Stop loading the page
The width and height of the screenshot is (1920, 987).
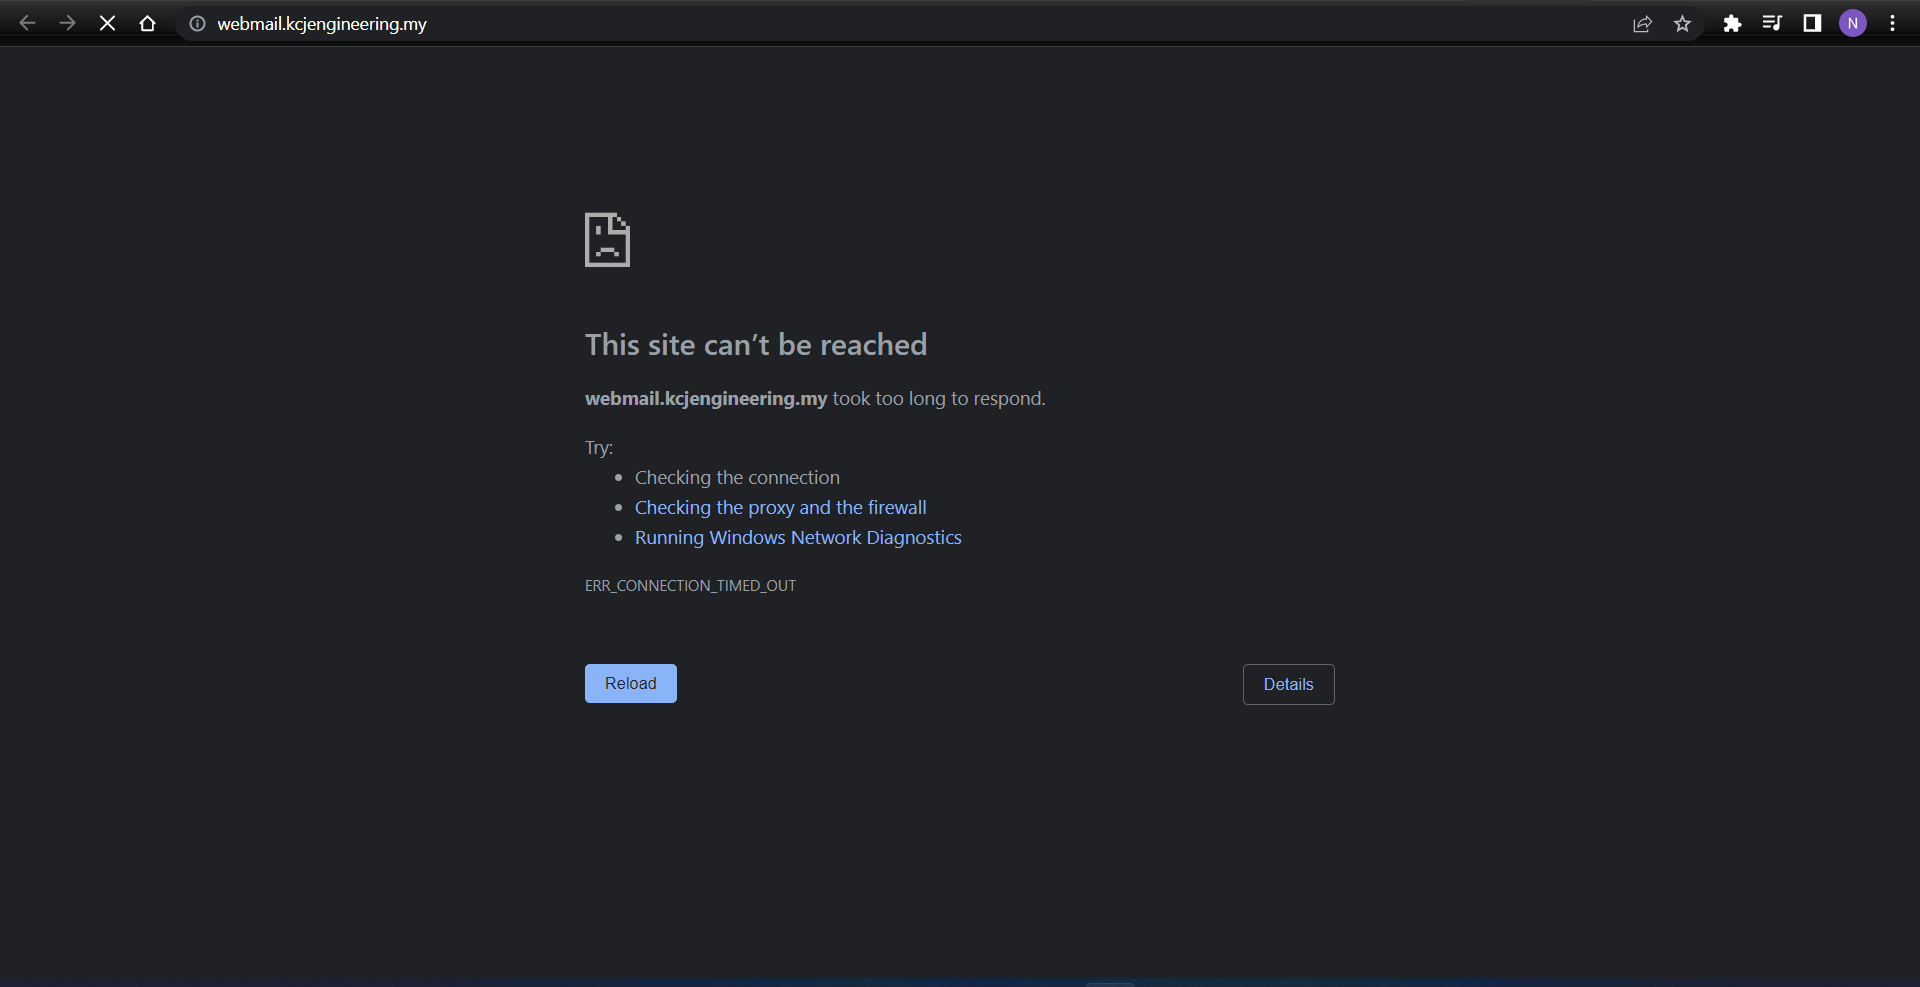tap(107, 23)
